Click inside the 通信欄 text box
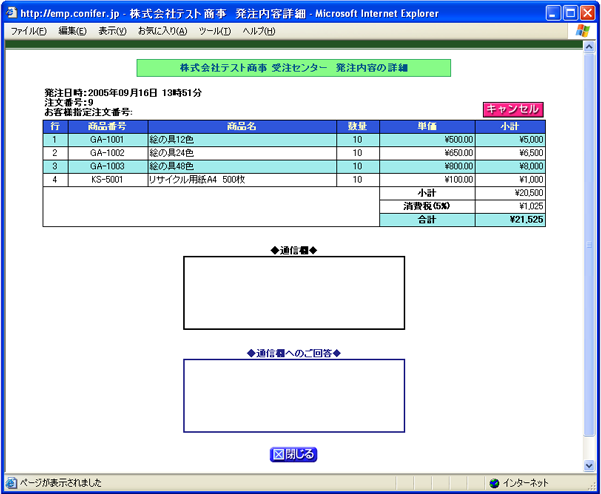The image size is (601, 494). (x=294, y=293)
